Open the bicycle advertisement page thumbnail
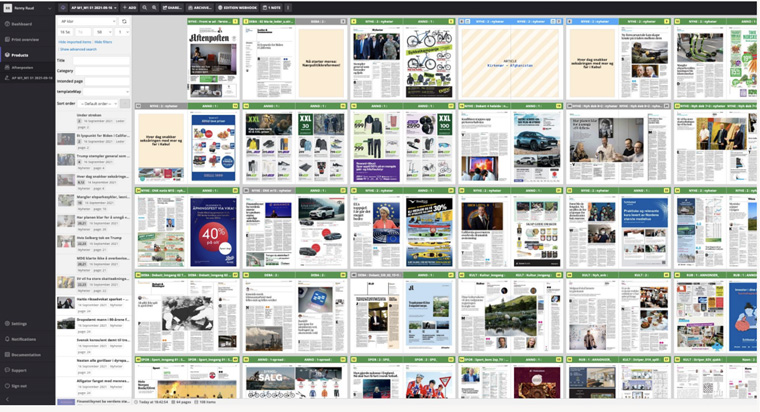 coord(428,63)
